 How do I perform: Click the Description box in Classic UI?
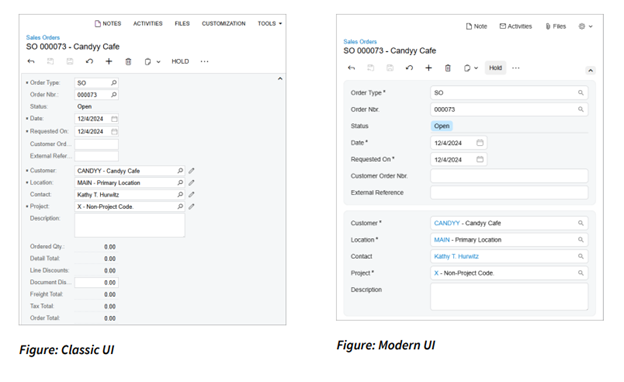pos(129,225)
